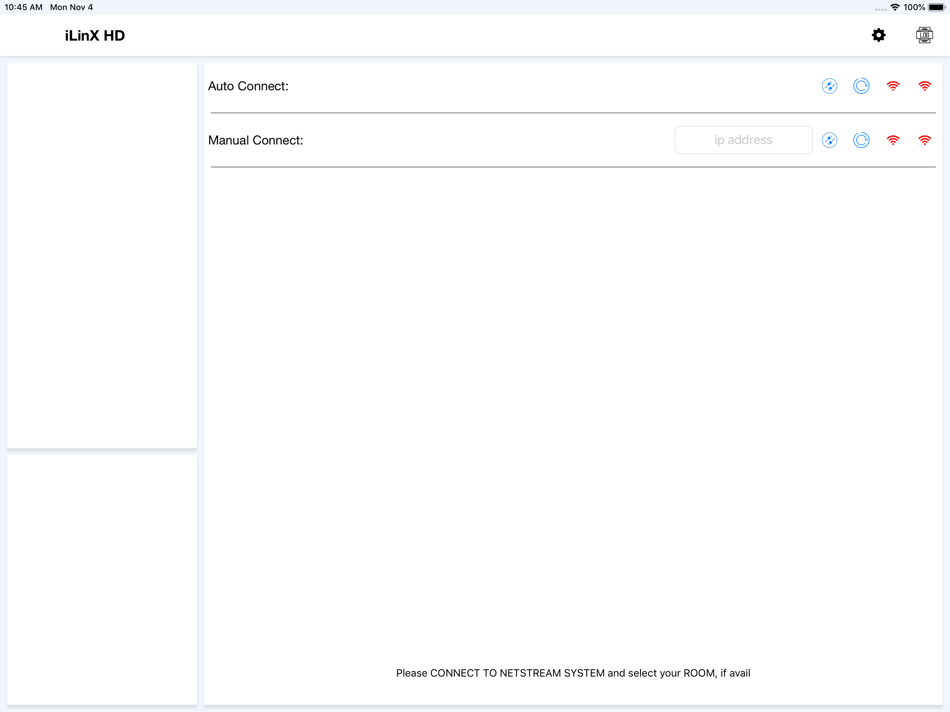Tap the 'Auto Connect:' label
950x712 pixels.
click(x=248, y=86)
